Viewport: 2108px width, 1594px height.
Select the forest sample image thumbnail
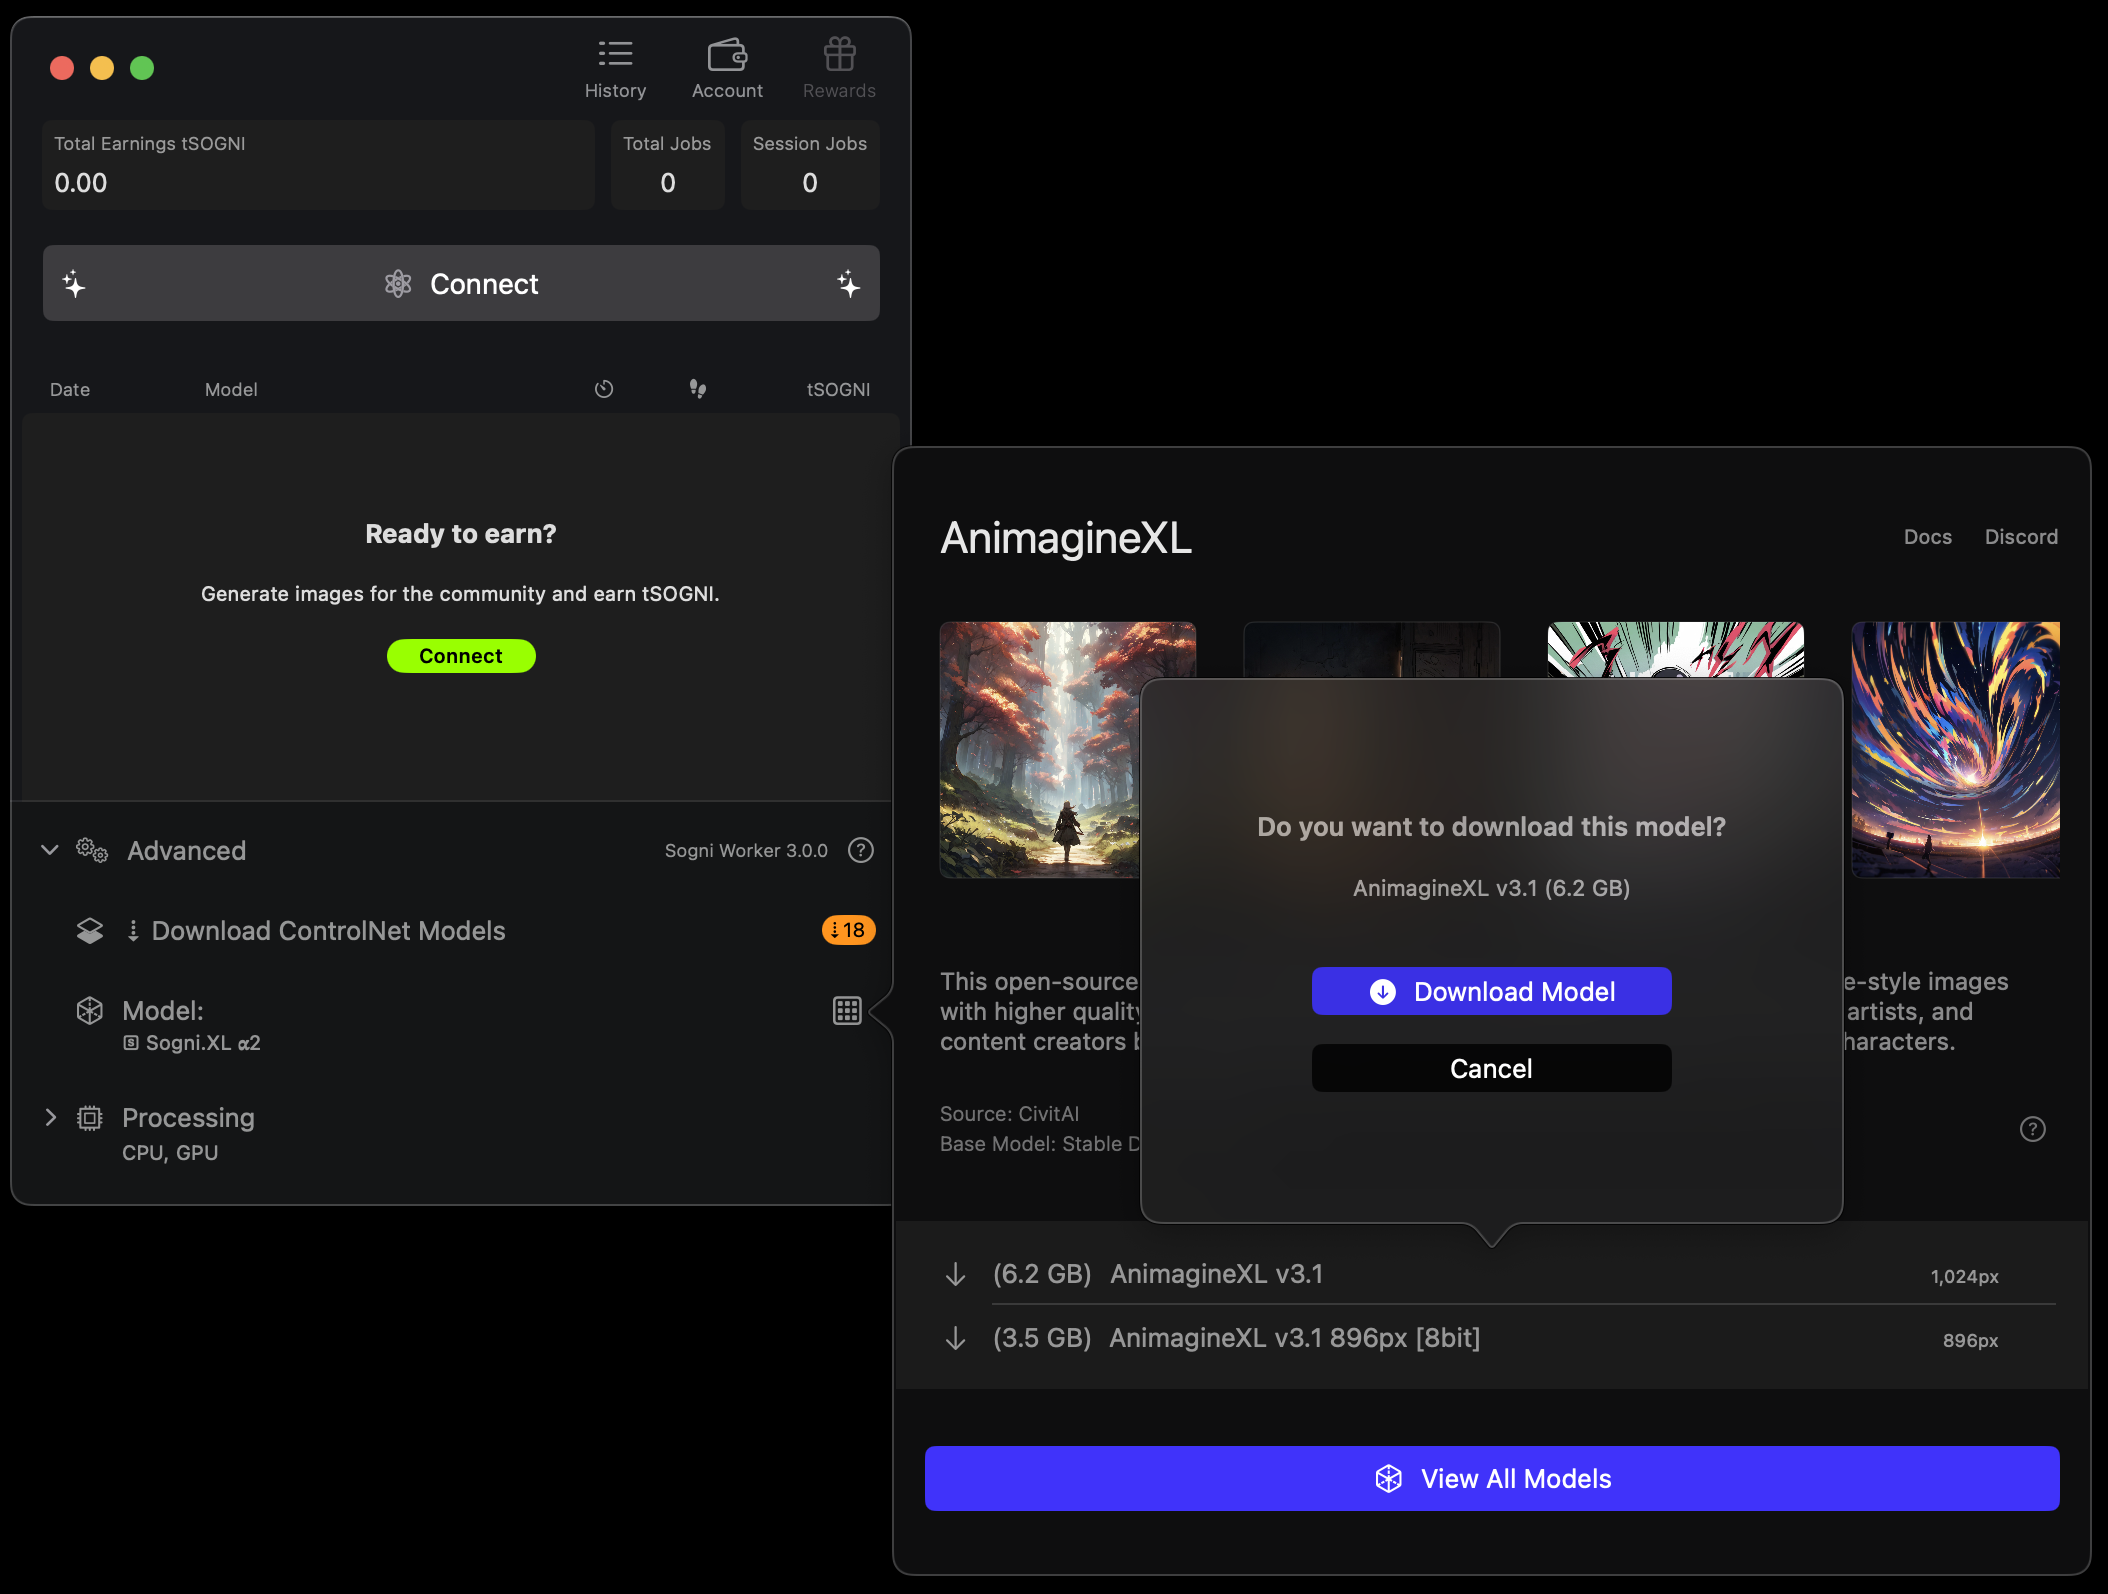(x=1040, y=750)
